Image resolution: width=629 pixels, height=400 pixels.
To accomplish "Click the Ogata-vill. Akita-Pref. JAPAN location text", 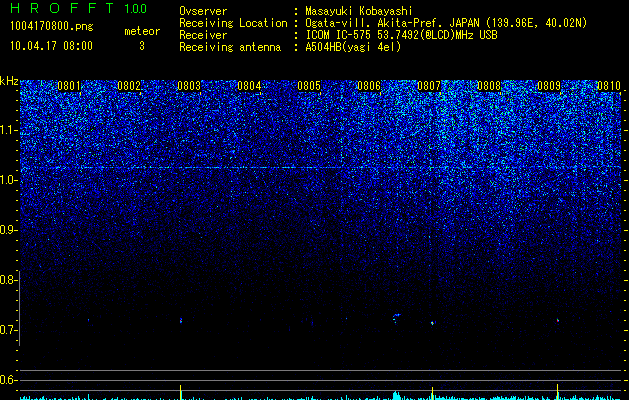I will click(x=446, y=23).
